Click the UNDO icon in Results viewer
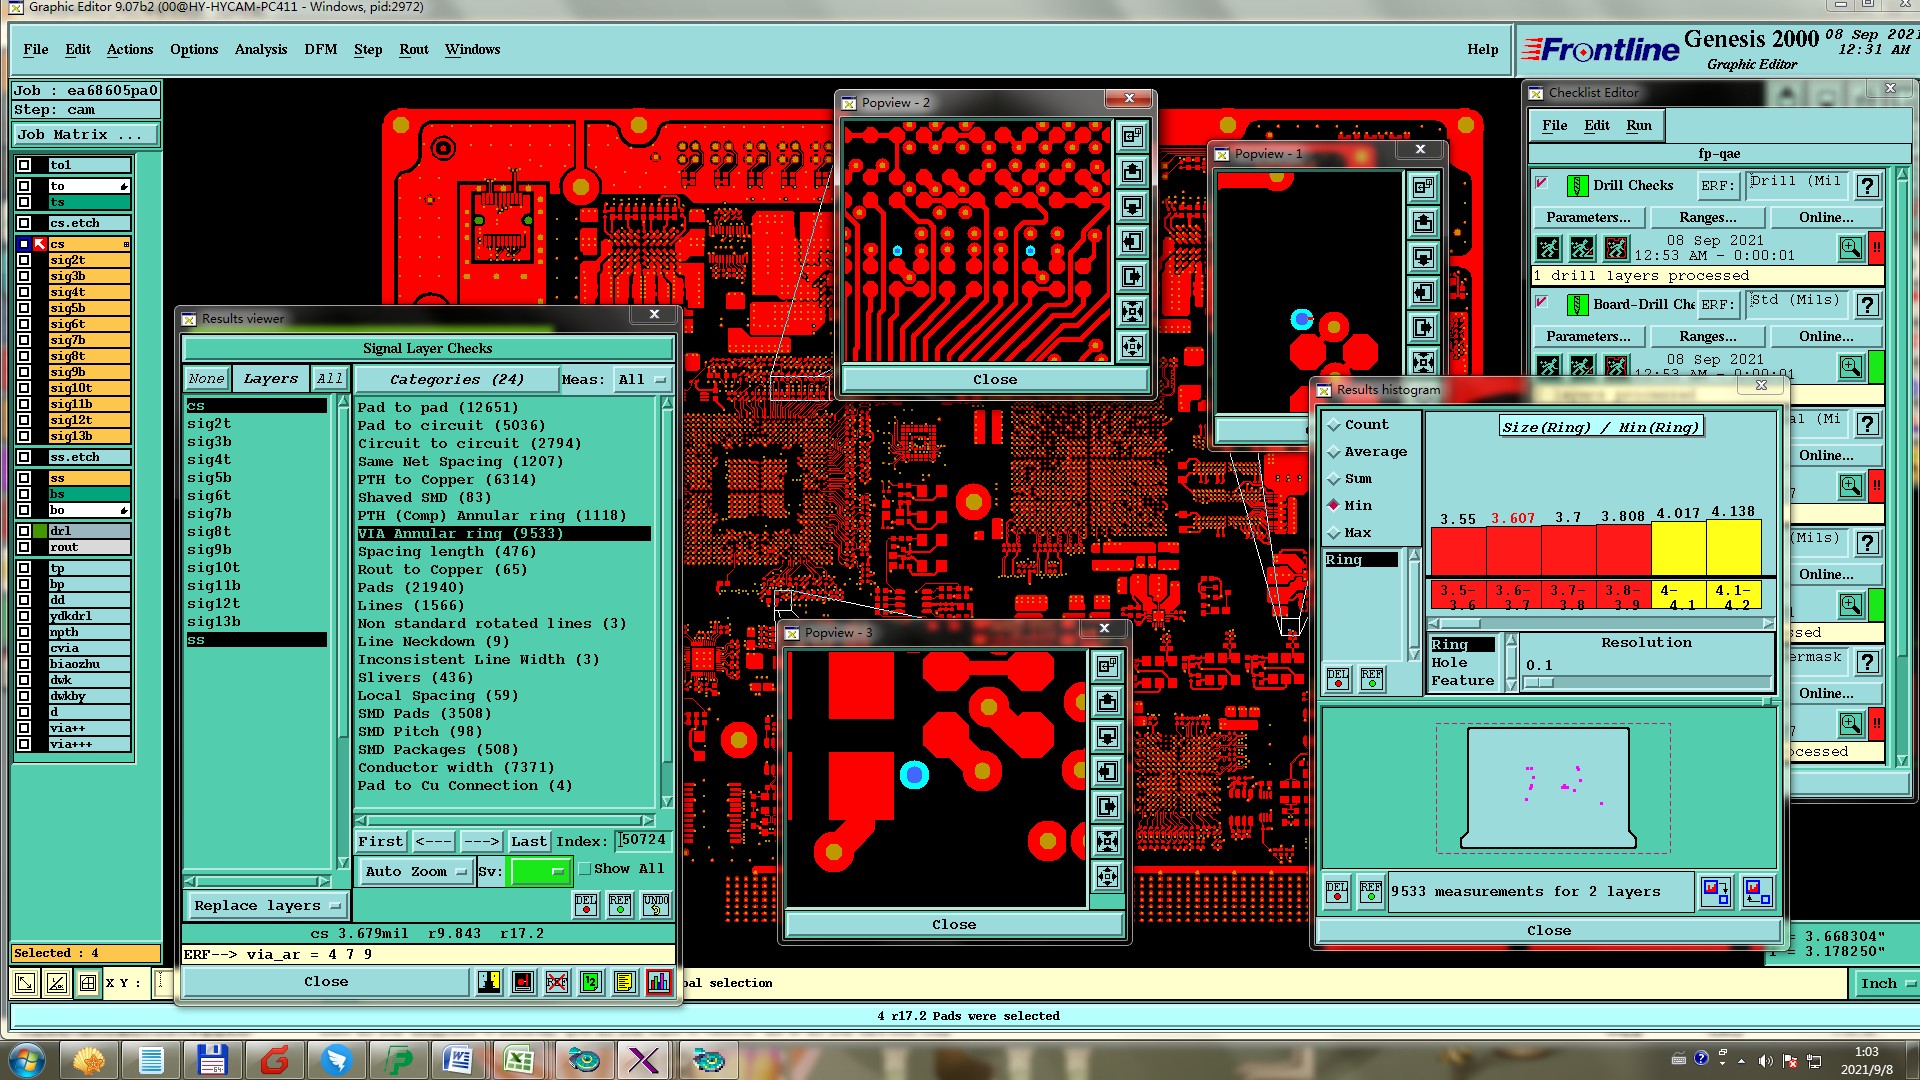 (656, 905)
